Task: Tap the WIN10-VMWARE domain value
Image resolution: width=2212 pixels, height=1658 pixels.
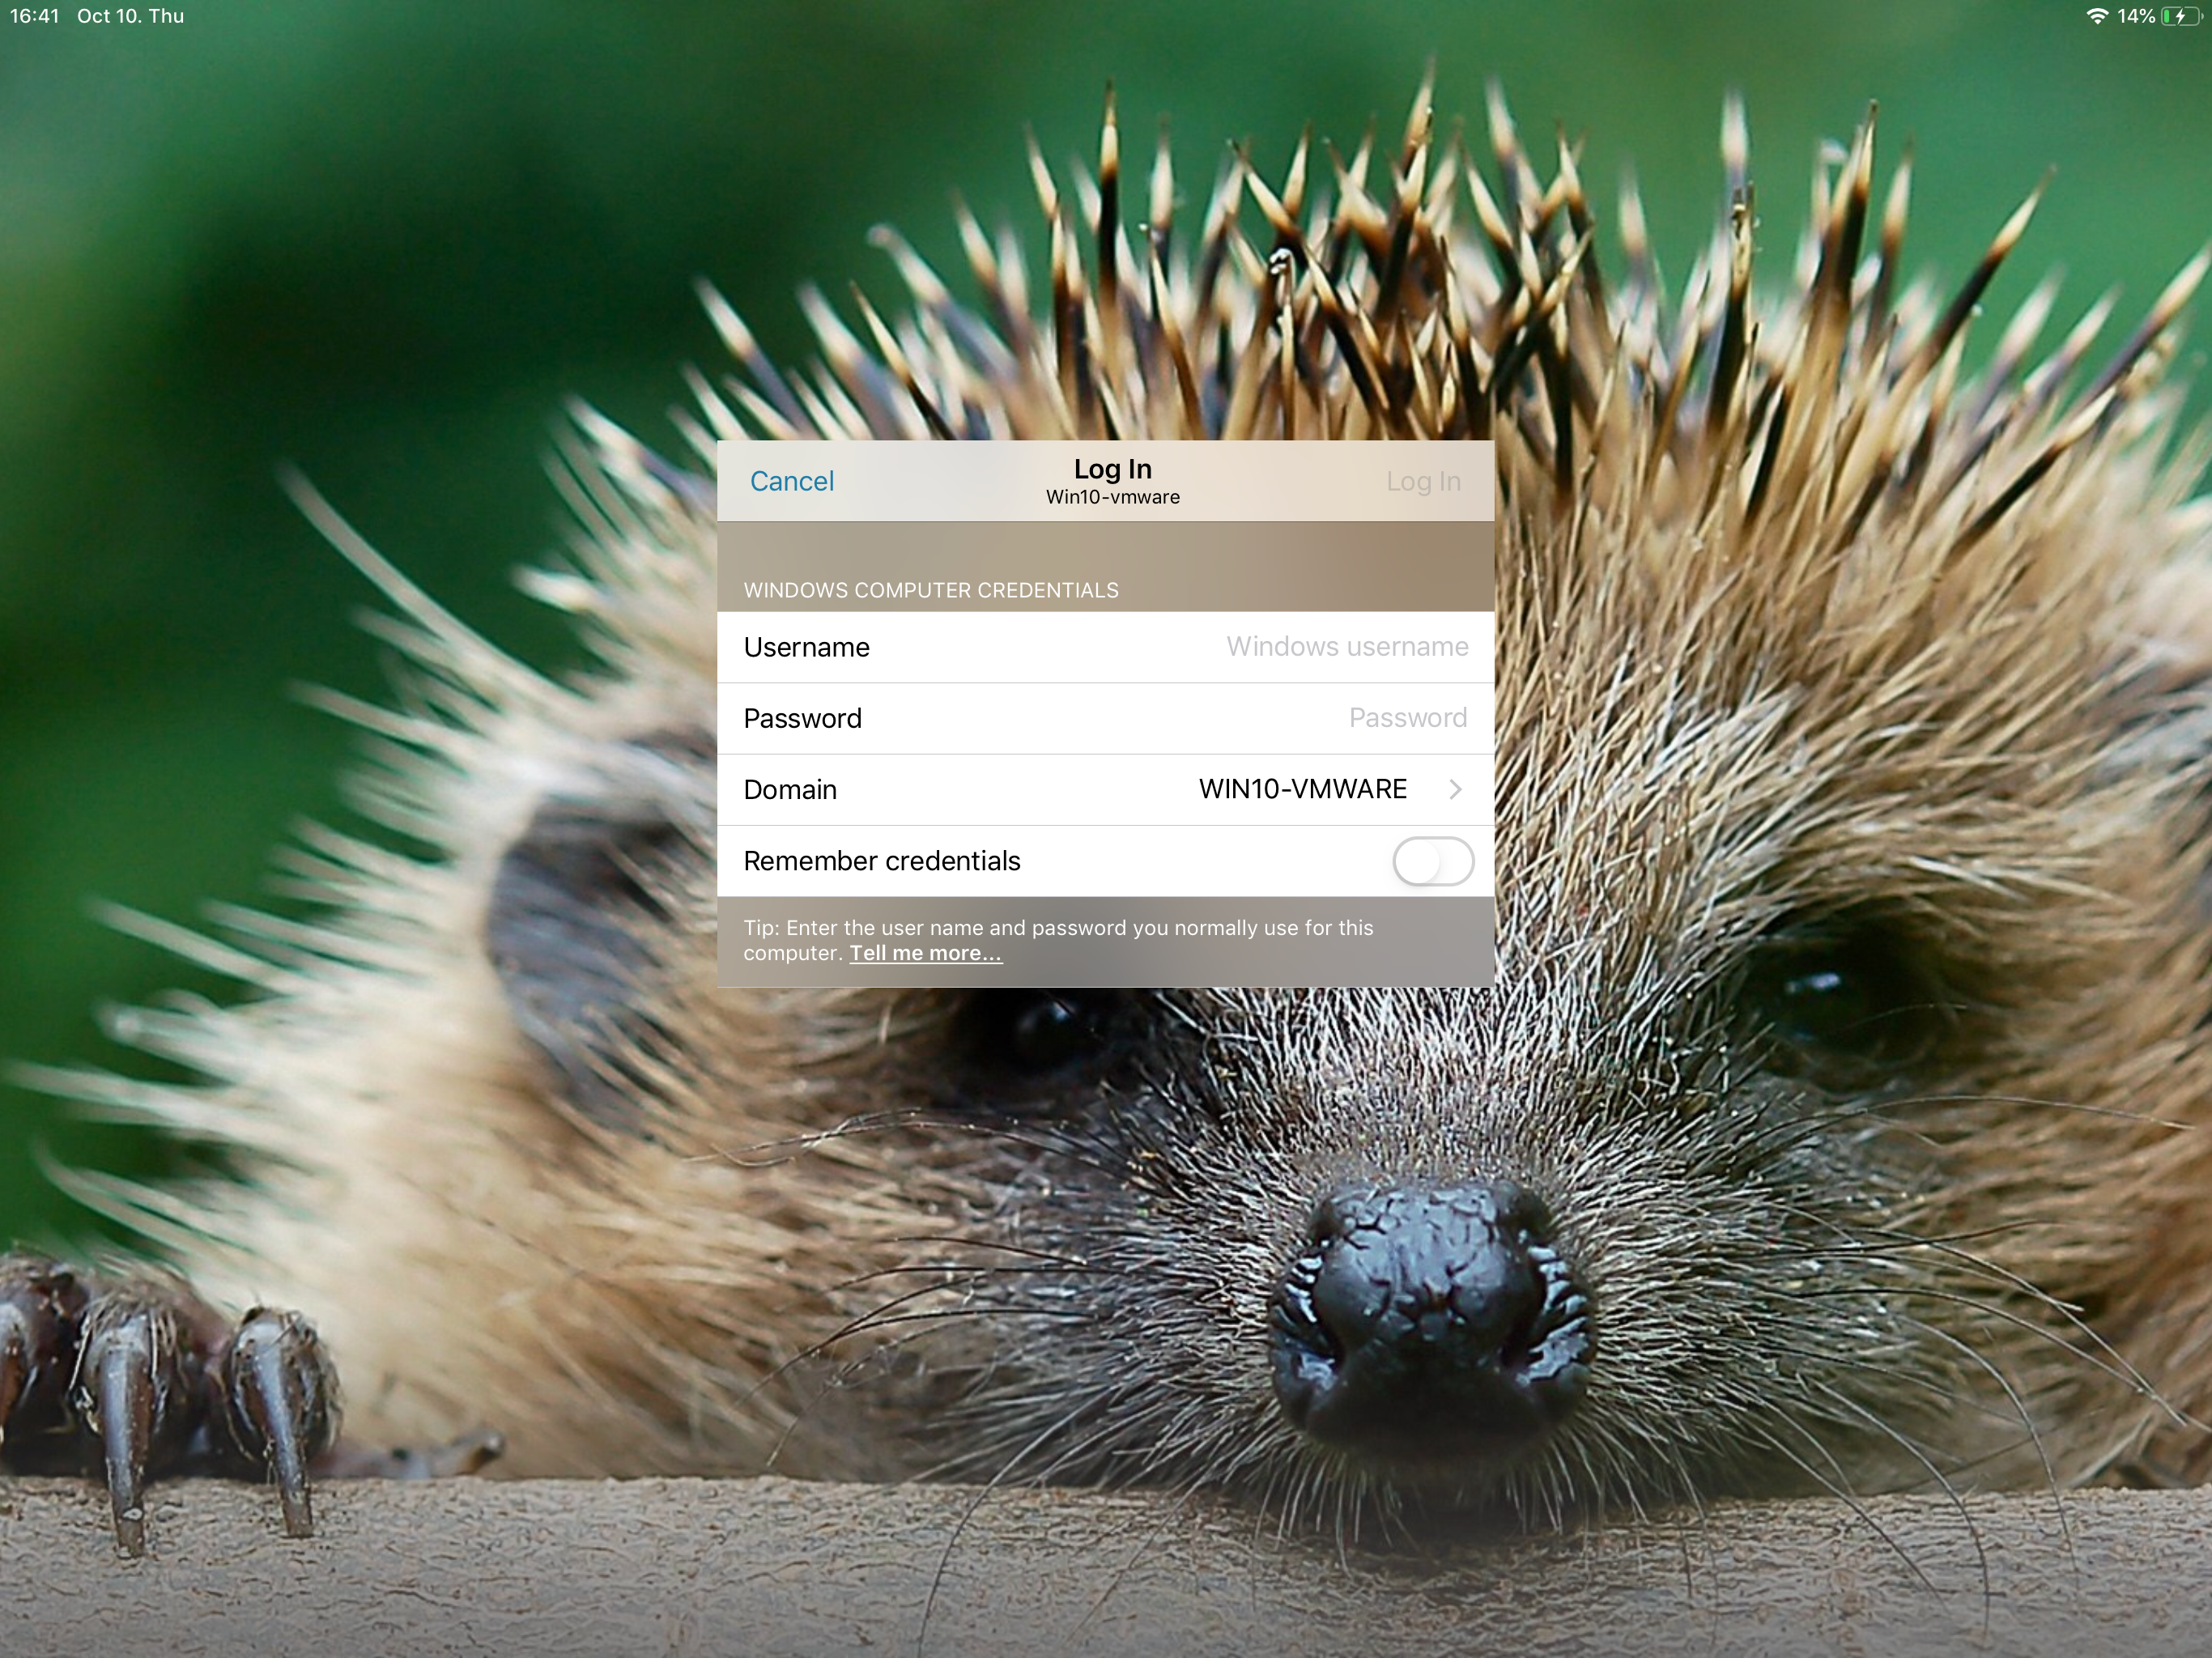Action: [1302, 789]
